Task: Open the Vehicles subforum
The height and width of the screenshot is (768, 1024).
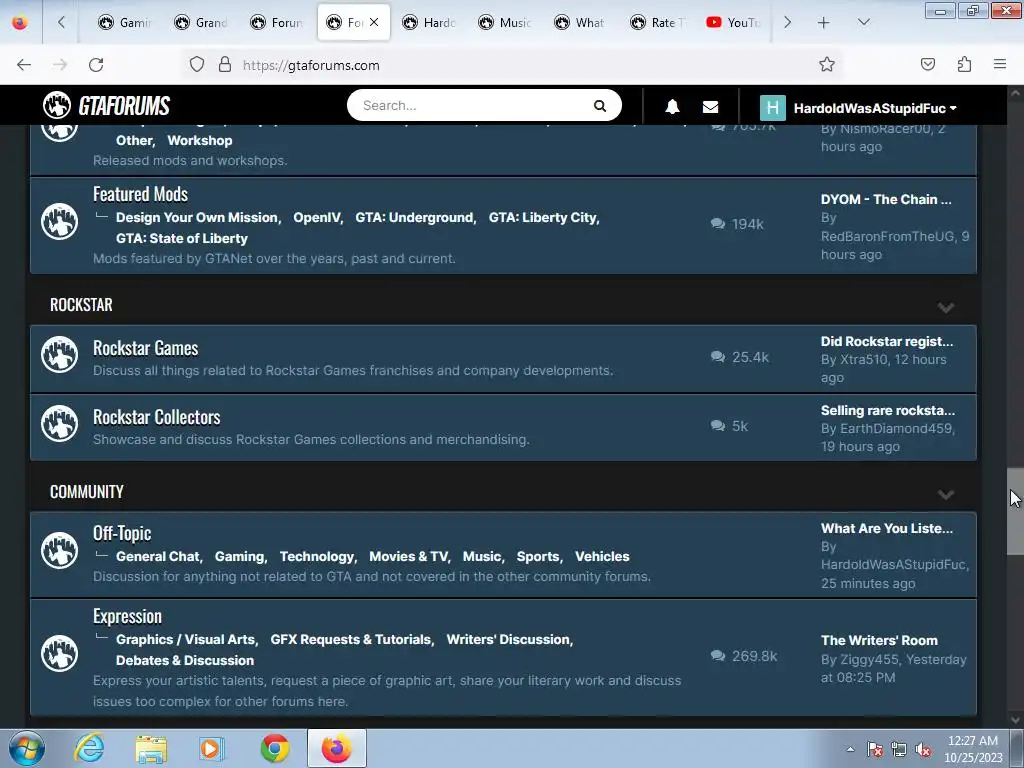Action: pyautogui.click(x=602, y=556)
